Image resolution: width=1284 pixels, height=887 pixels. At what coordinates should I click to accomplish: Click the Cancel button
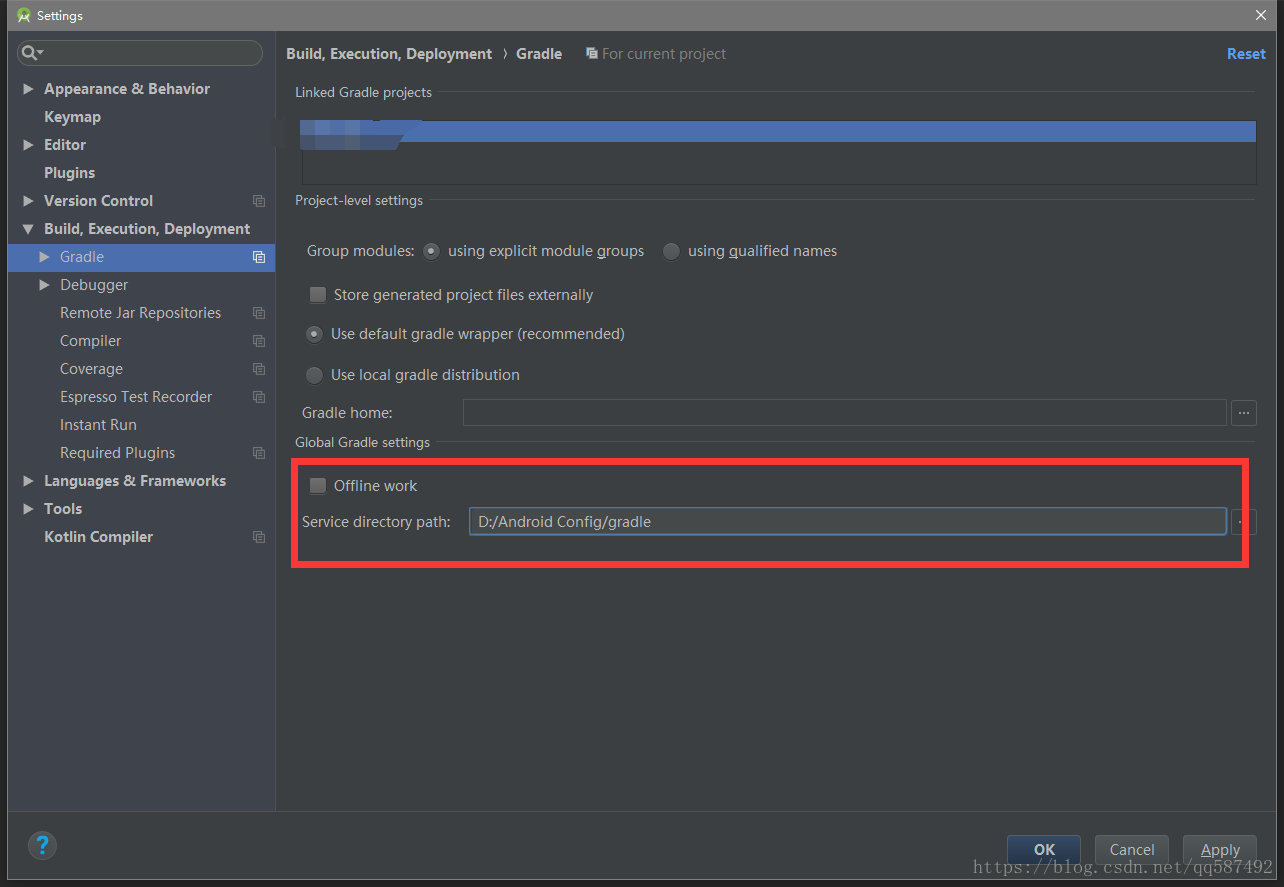[1132, 849]
